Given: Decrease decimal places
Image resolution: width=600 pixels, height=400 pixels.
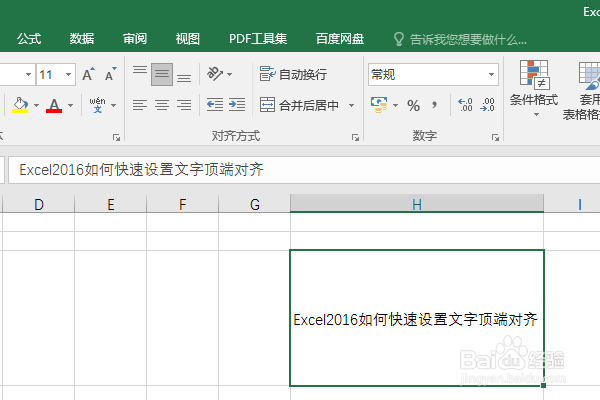Looking at the screenshot, I should pyautogui.click(x=488, y=104).
